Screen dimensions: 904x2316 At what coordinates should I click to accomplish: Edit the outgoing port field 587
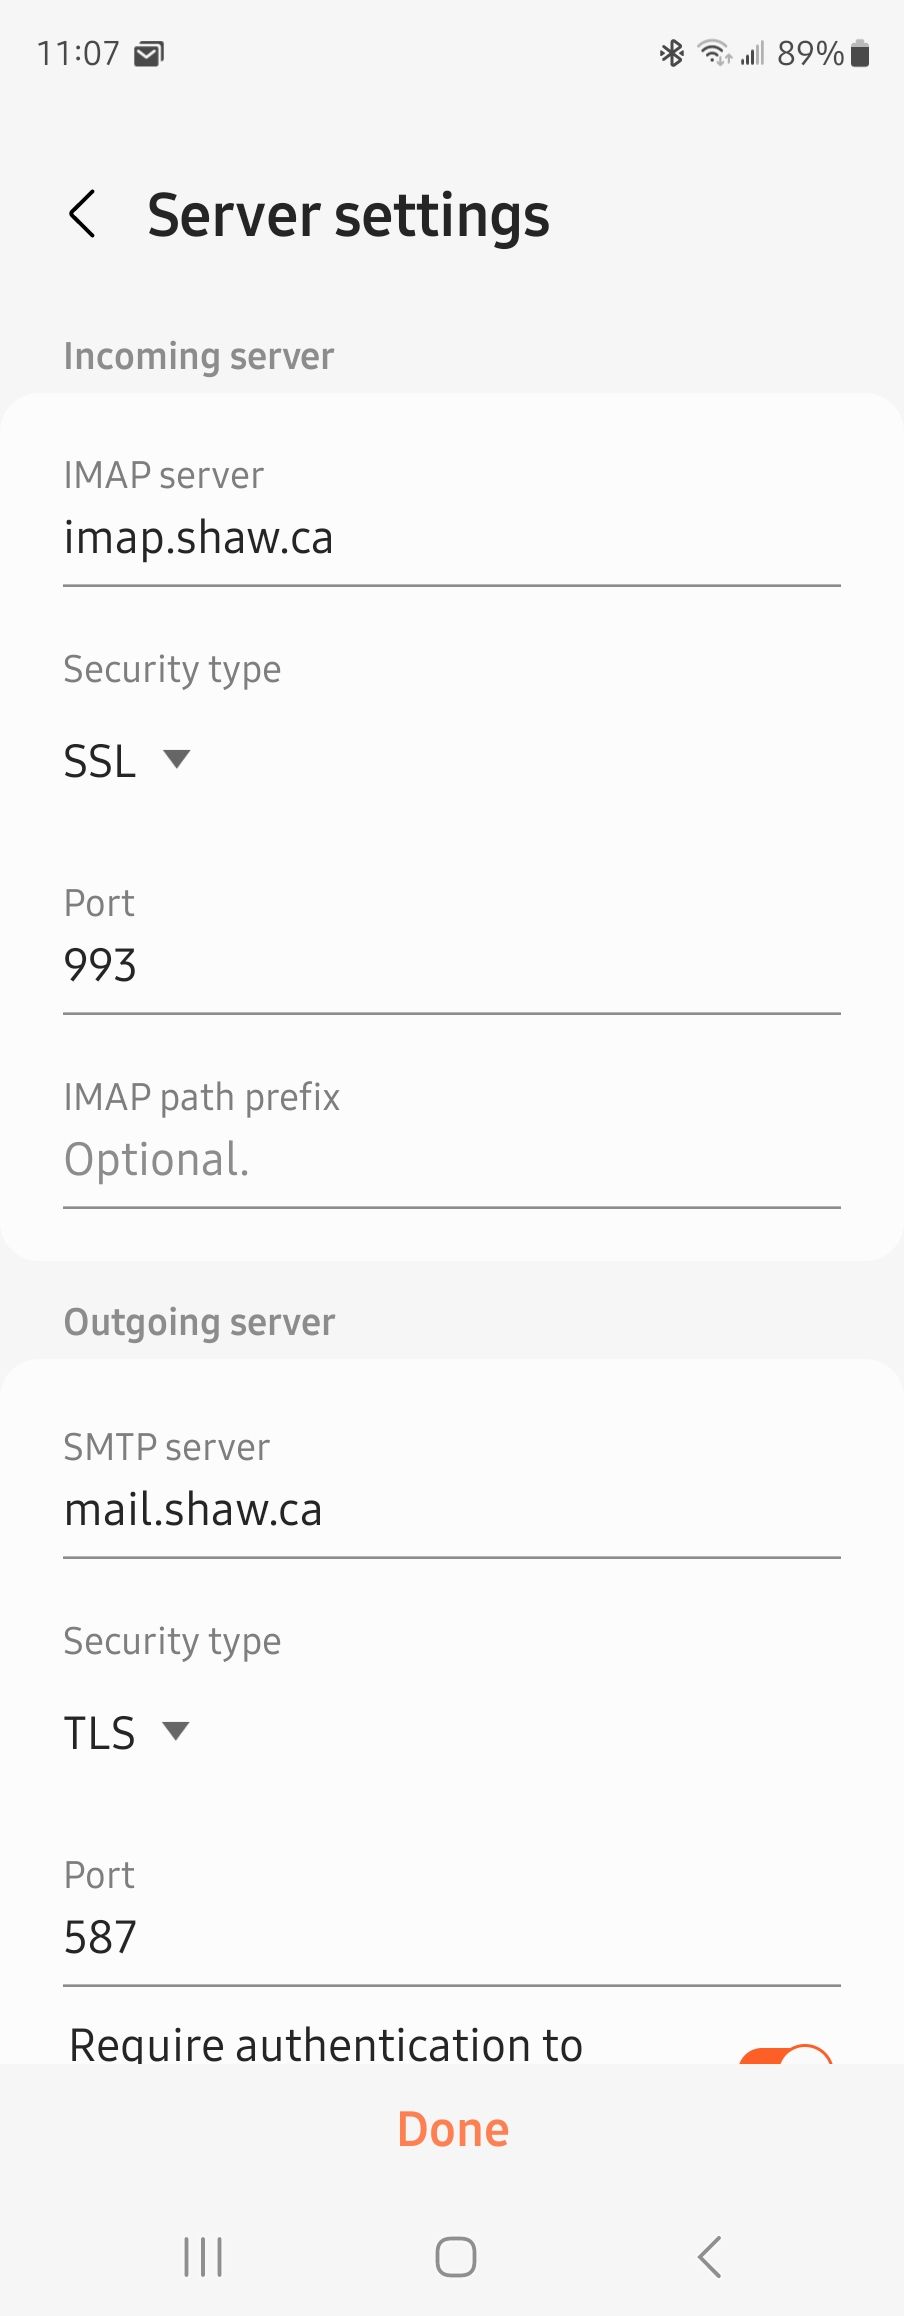[x=450, y=1938]
